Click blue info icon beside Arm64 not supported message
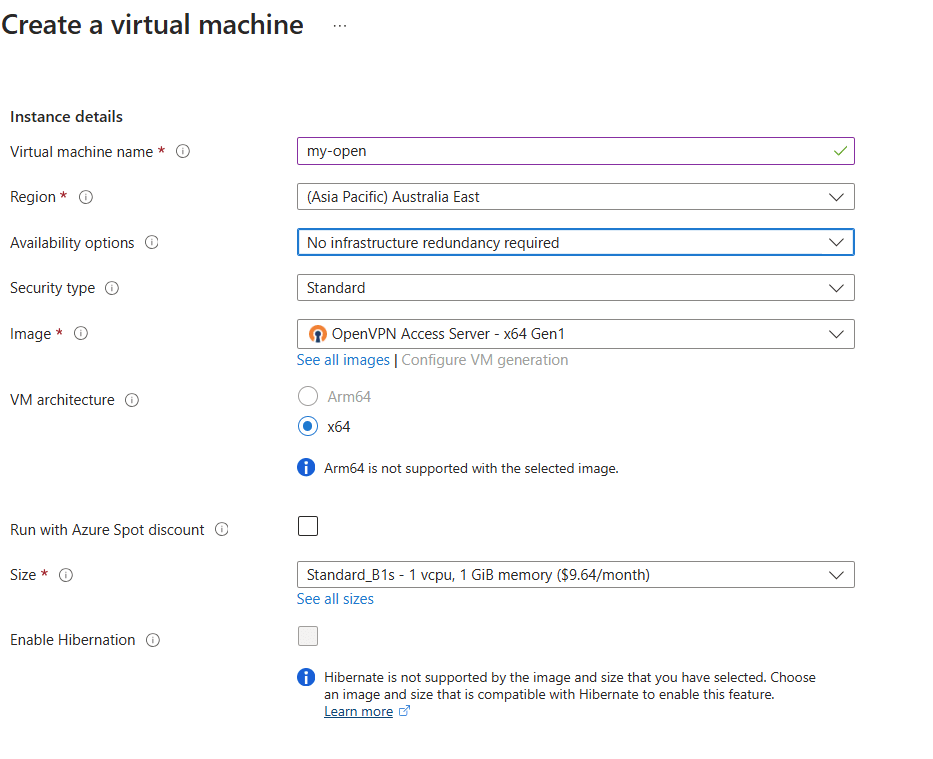Image resolution: width=933 pixels, height=759 pixels. click(306, 468)
